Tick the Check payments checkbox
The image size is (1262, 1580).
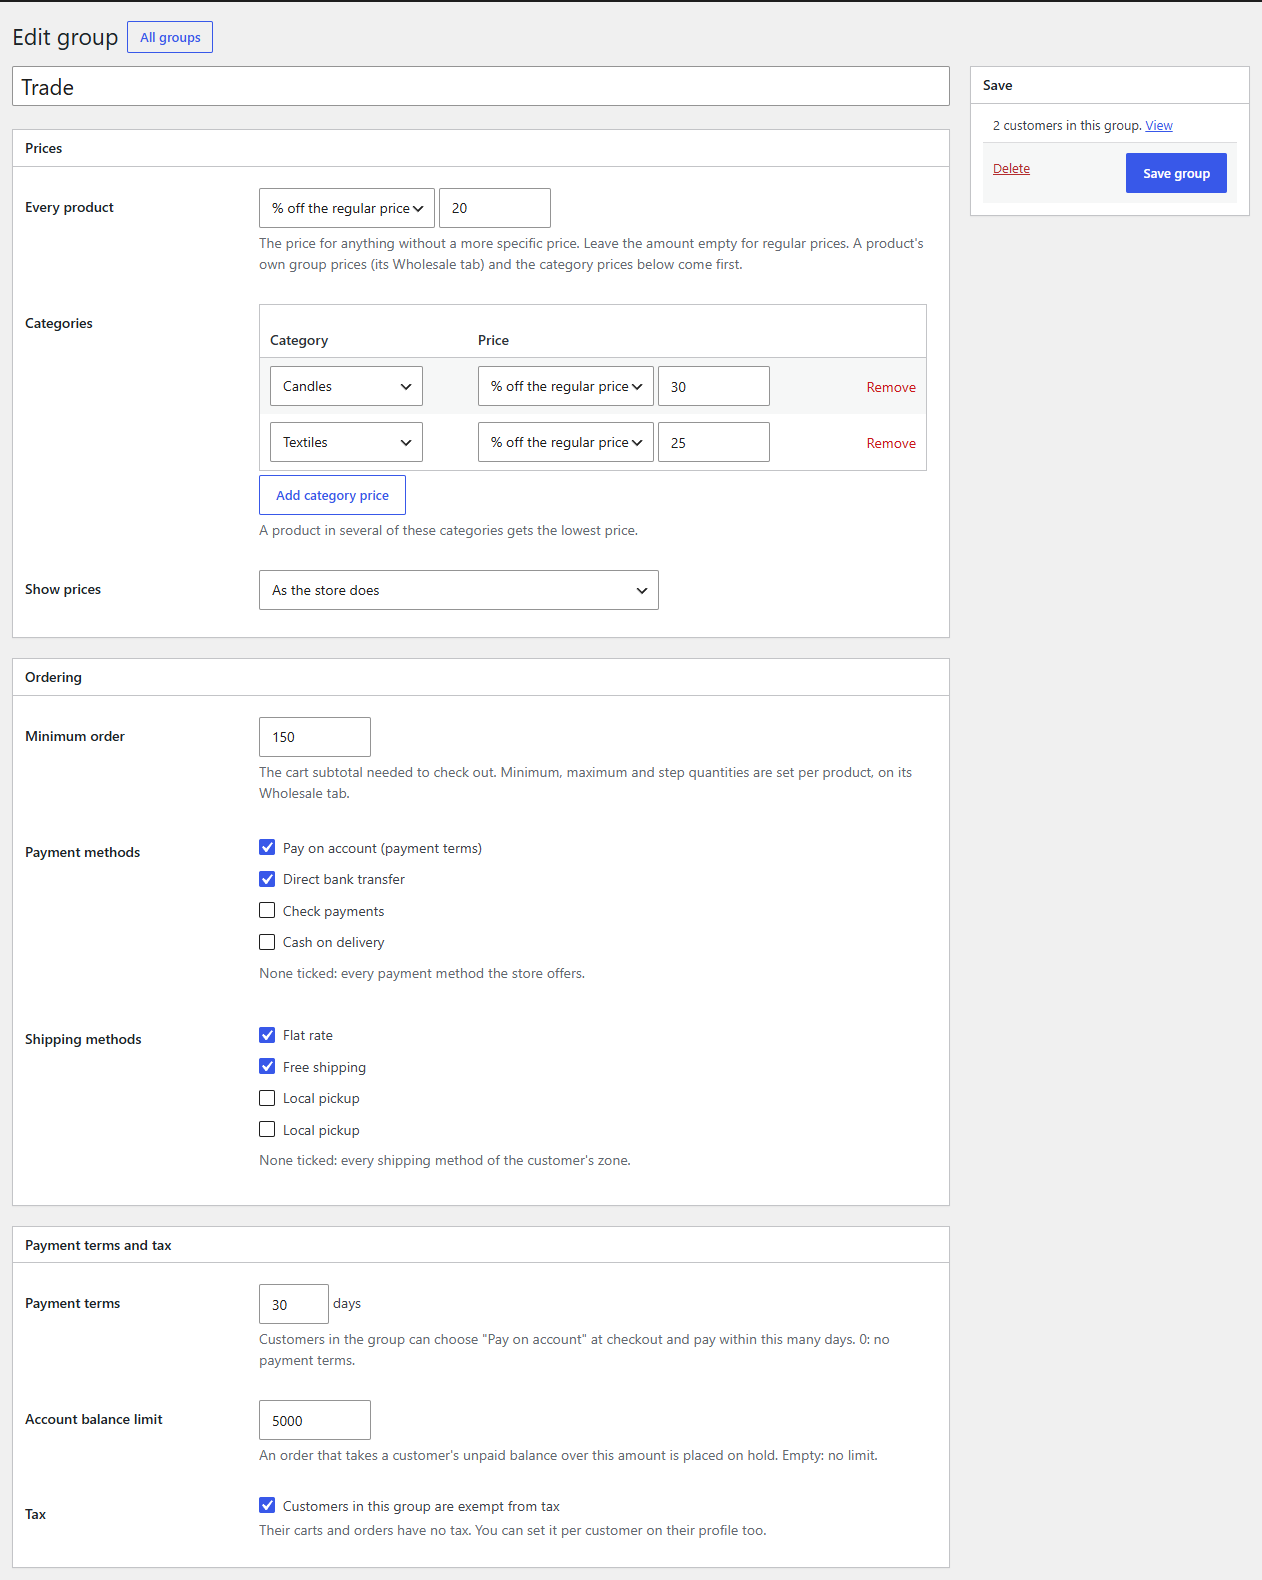click(x=267, y=910)
